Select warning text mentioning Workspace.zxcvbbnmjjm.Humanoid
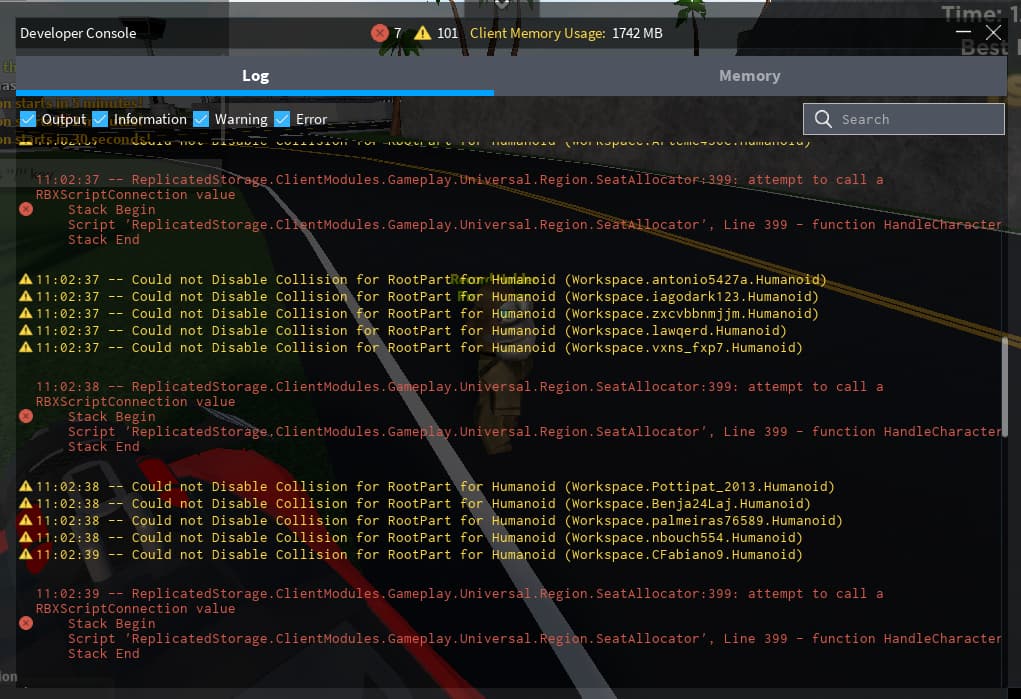This screenshot has width=1021, height=699. 427,313
